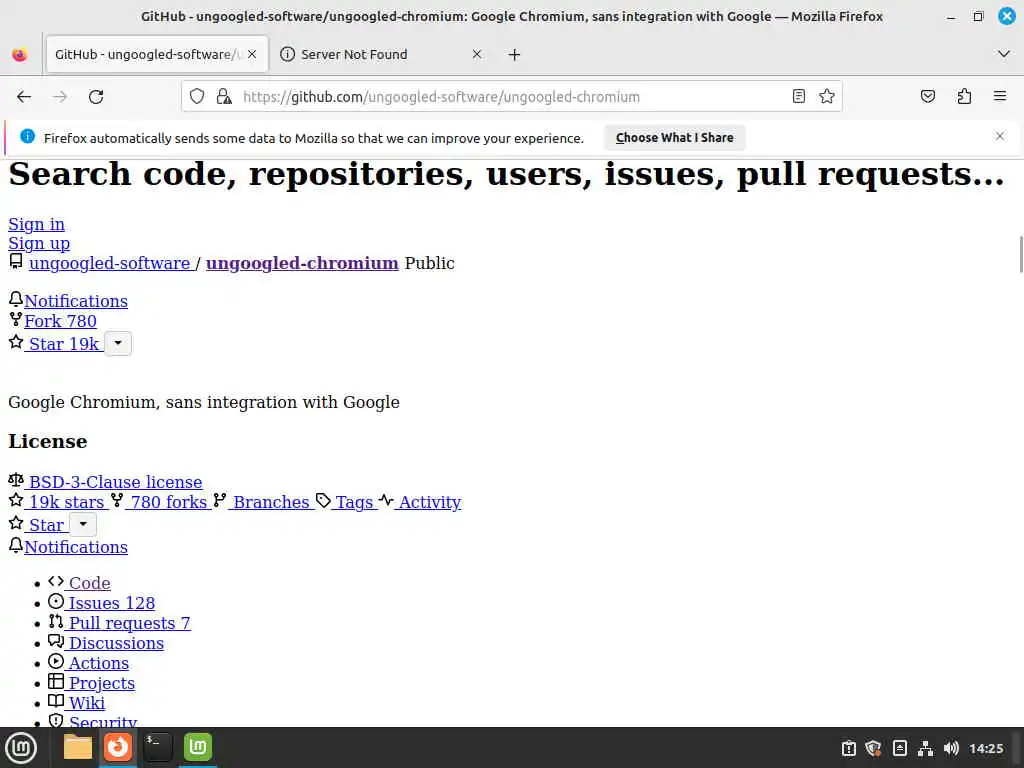Open the Activity link
The image size is (1024, 768).
tap(429, 502)
